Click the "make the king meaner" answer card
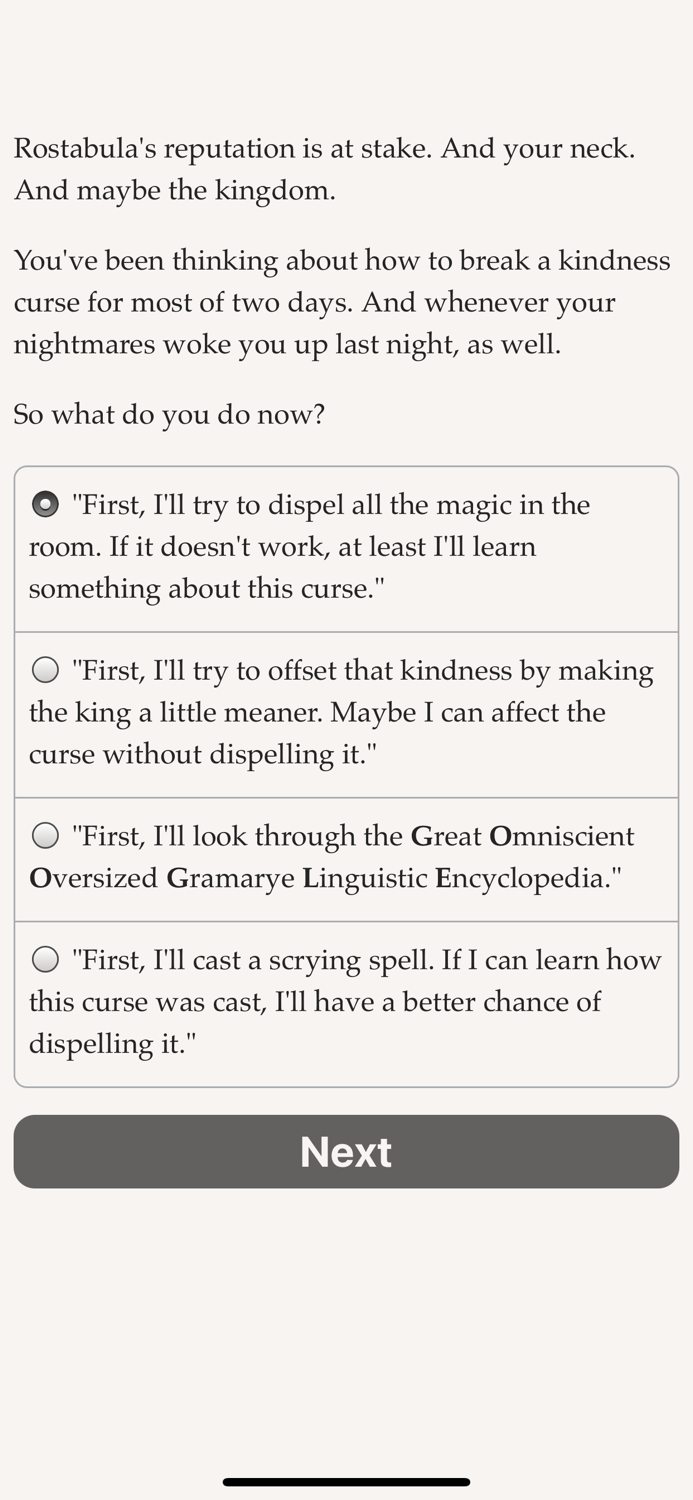Viewport: 693px width, 1500px height. coord(345,712)
